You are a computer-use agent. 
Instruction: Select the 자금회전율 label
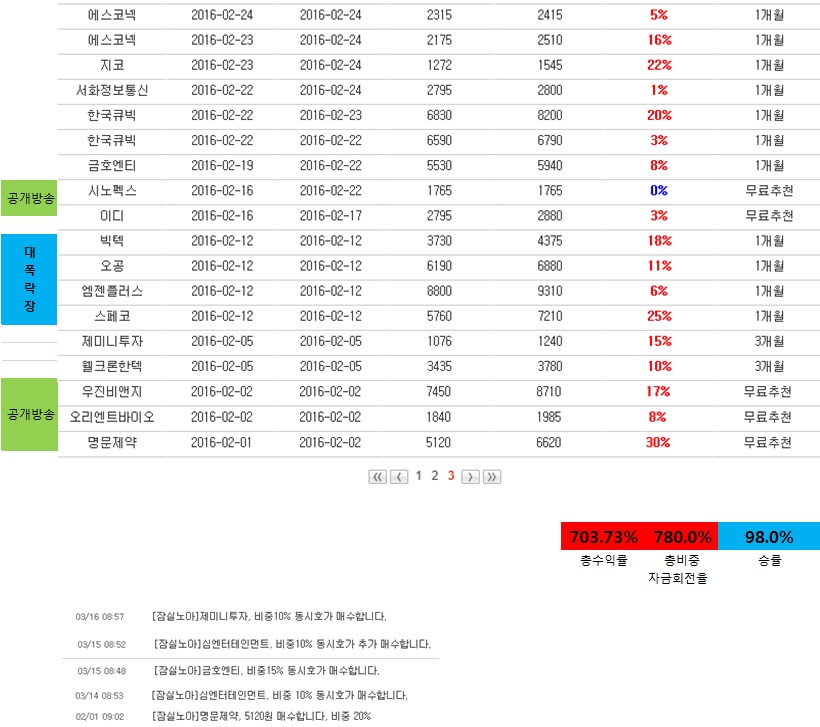(678, 578)
